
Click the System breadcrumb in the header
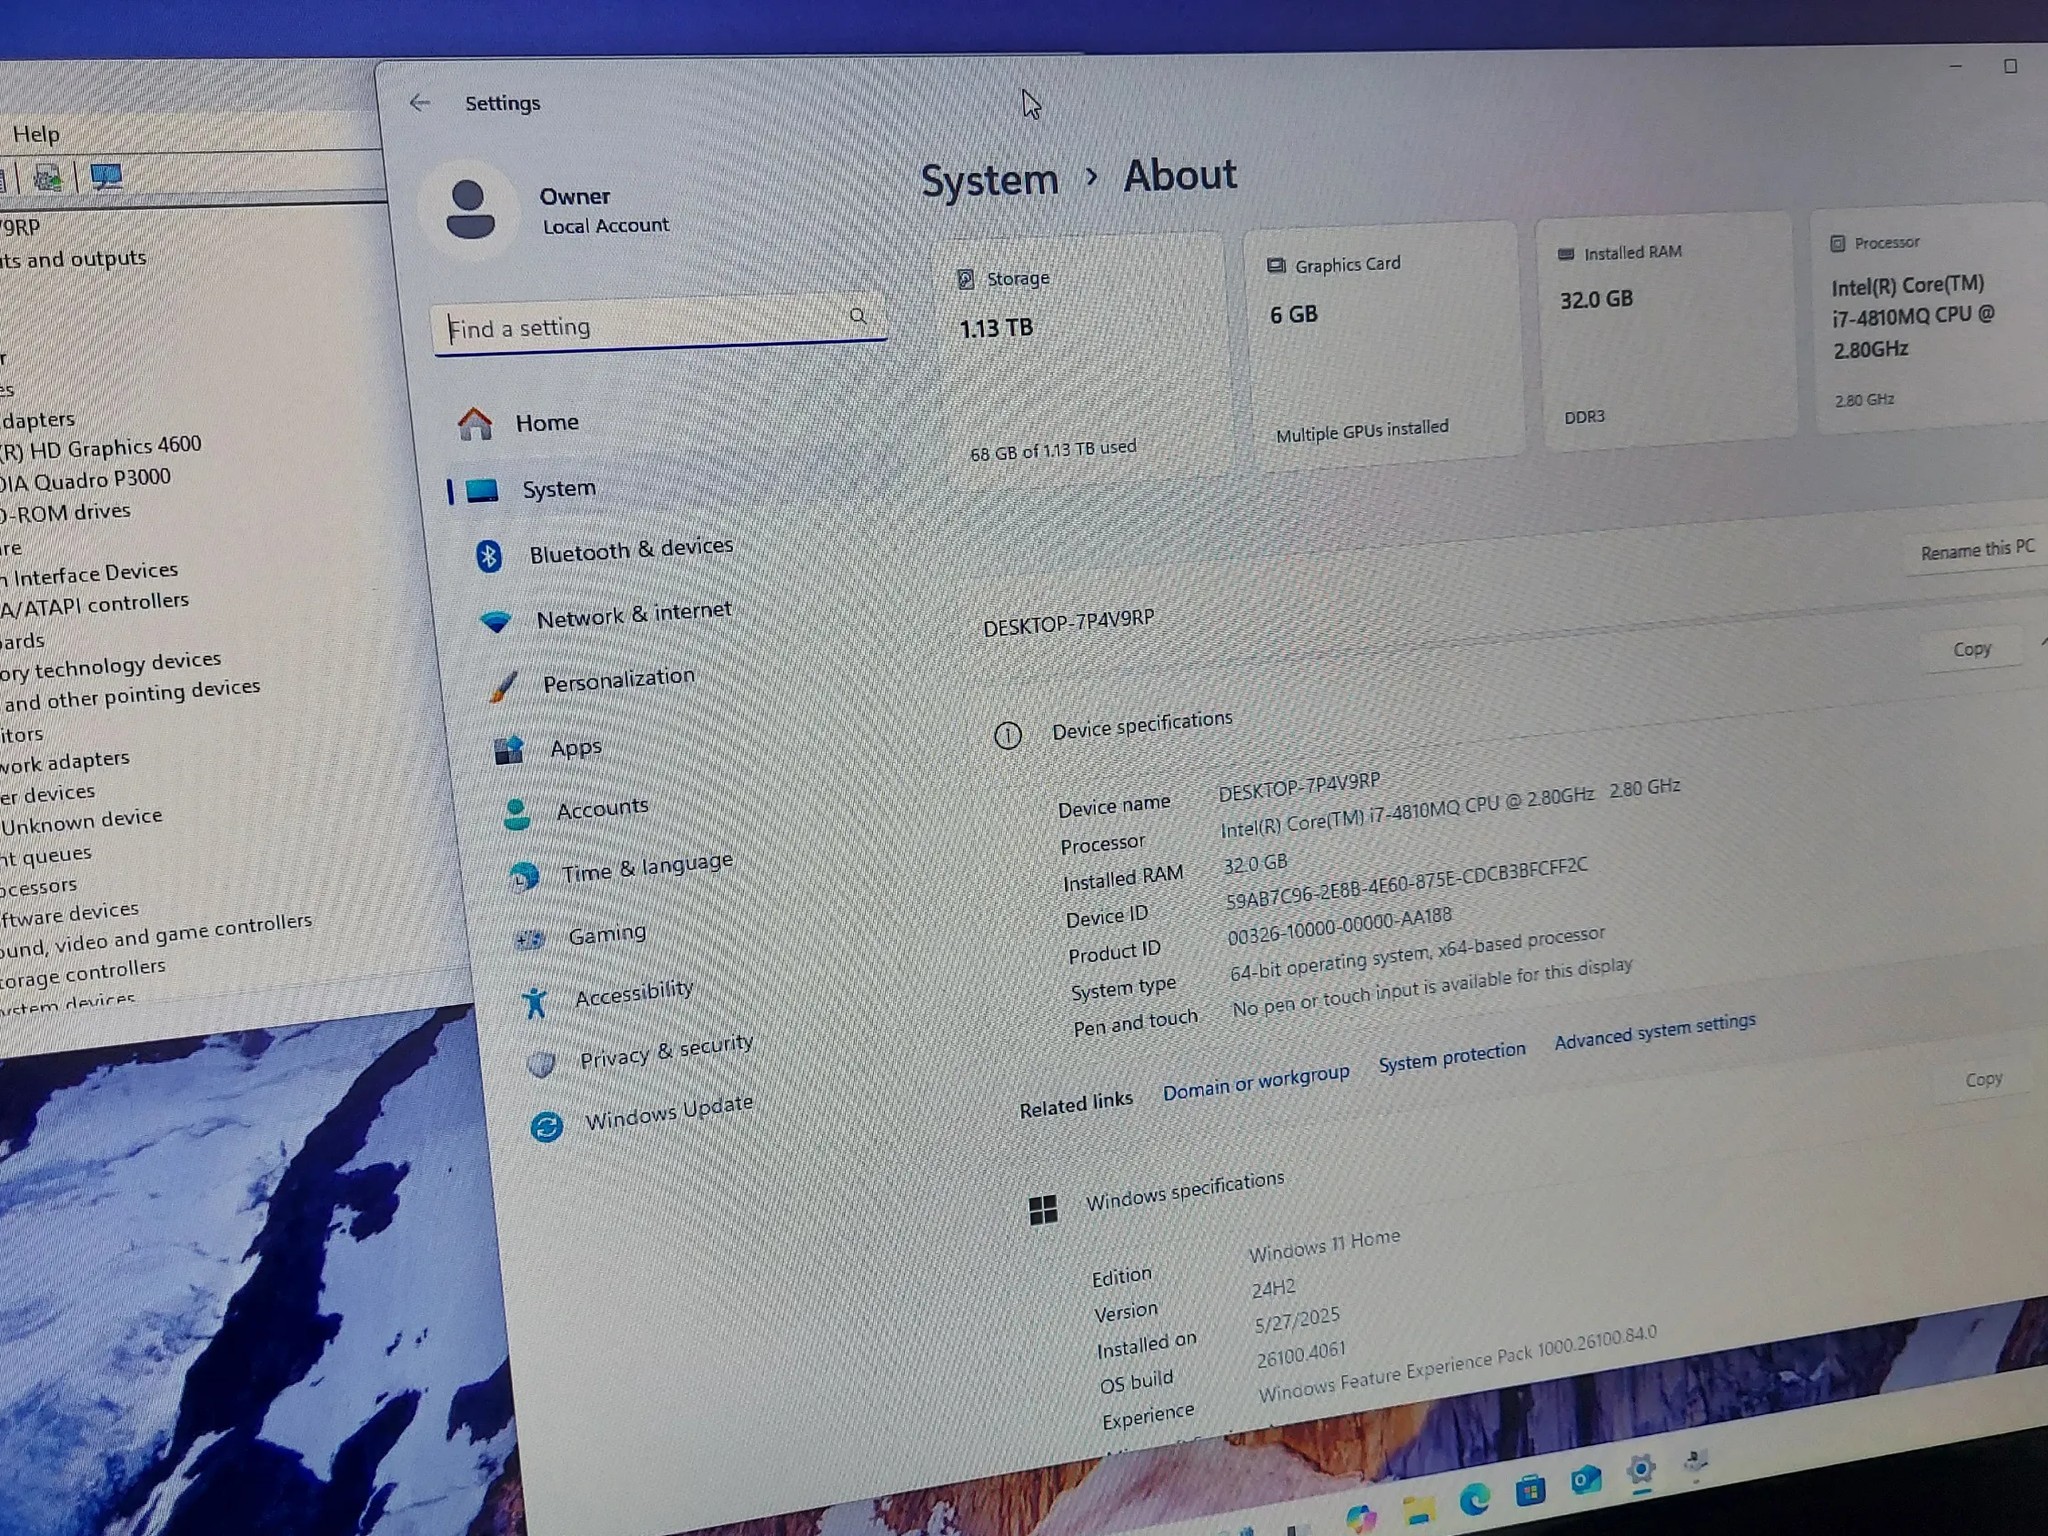point(988,181)
